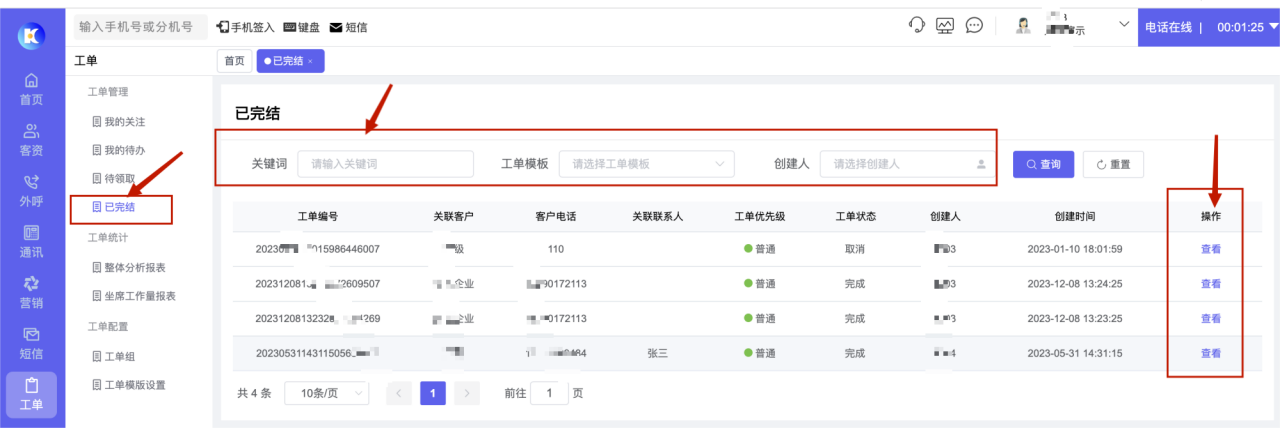Click the 查询 search button
The image size is (1280, 428).
[x=1043, y=164]
